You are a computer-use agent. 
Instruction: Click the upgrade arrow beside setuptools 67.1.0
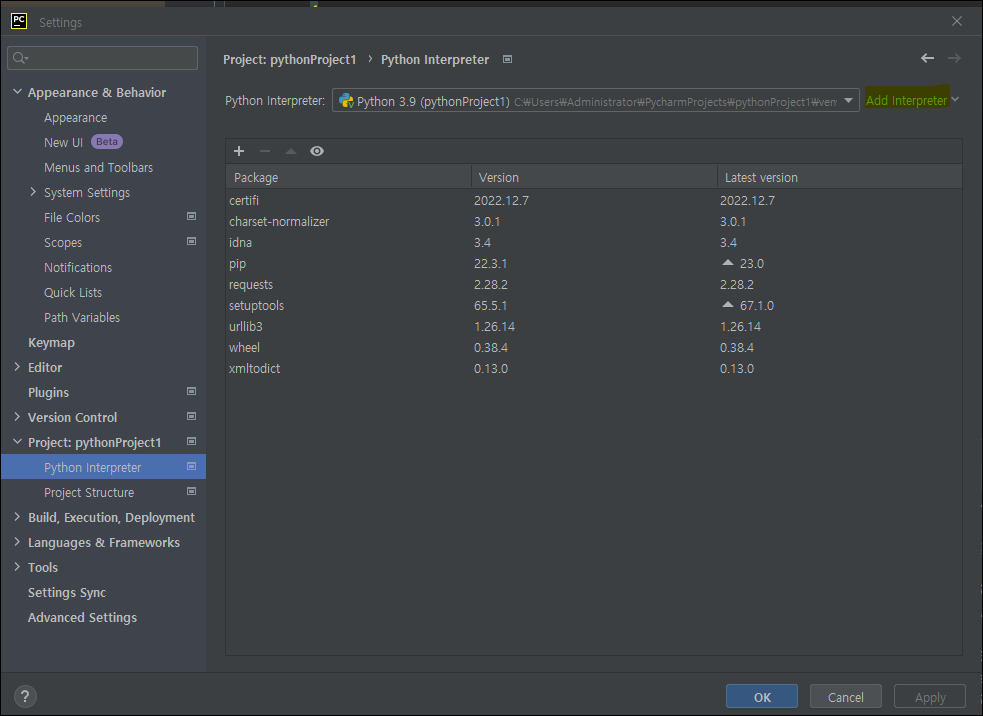(728, 305)
